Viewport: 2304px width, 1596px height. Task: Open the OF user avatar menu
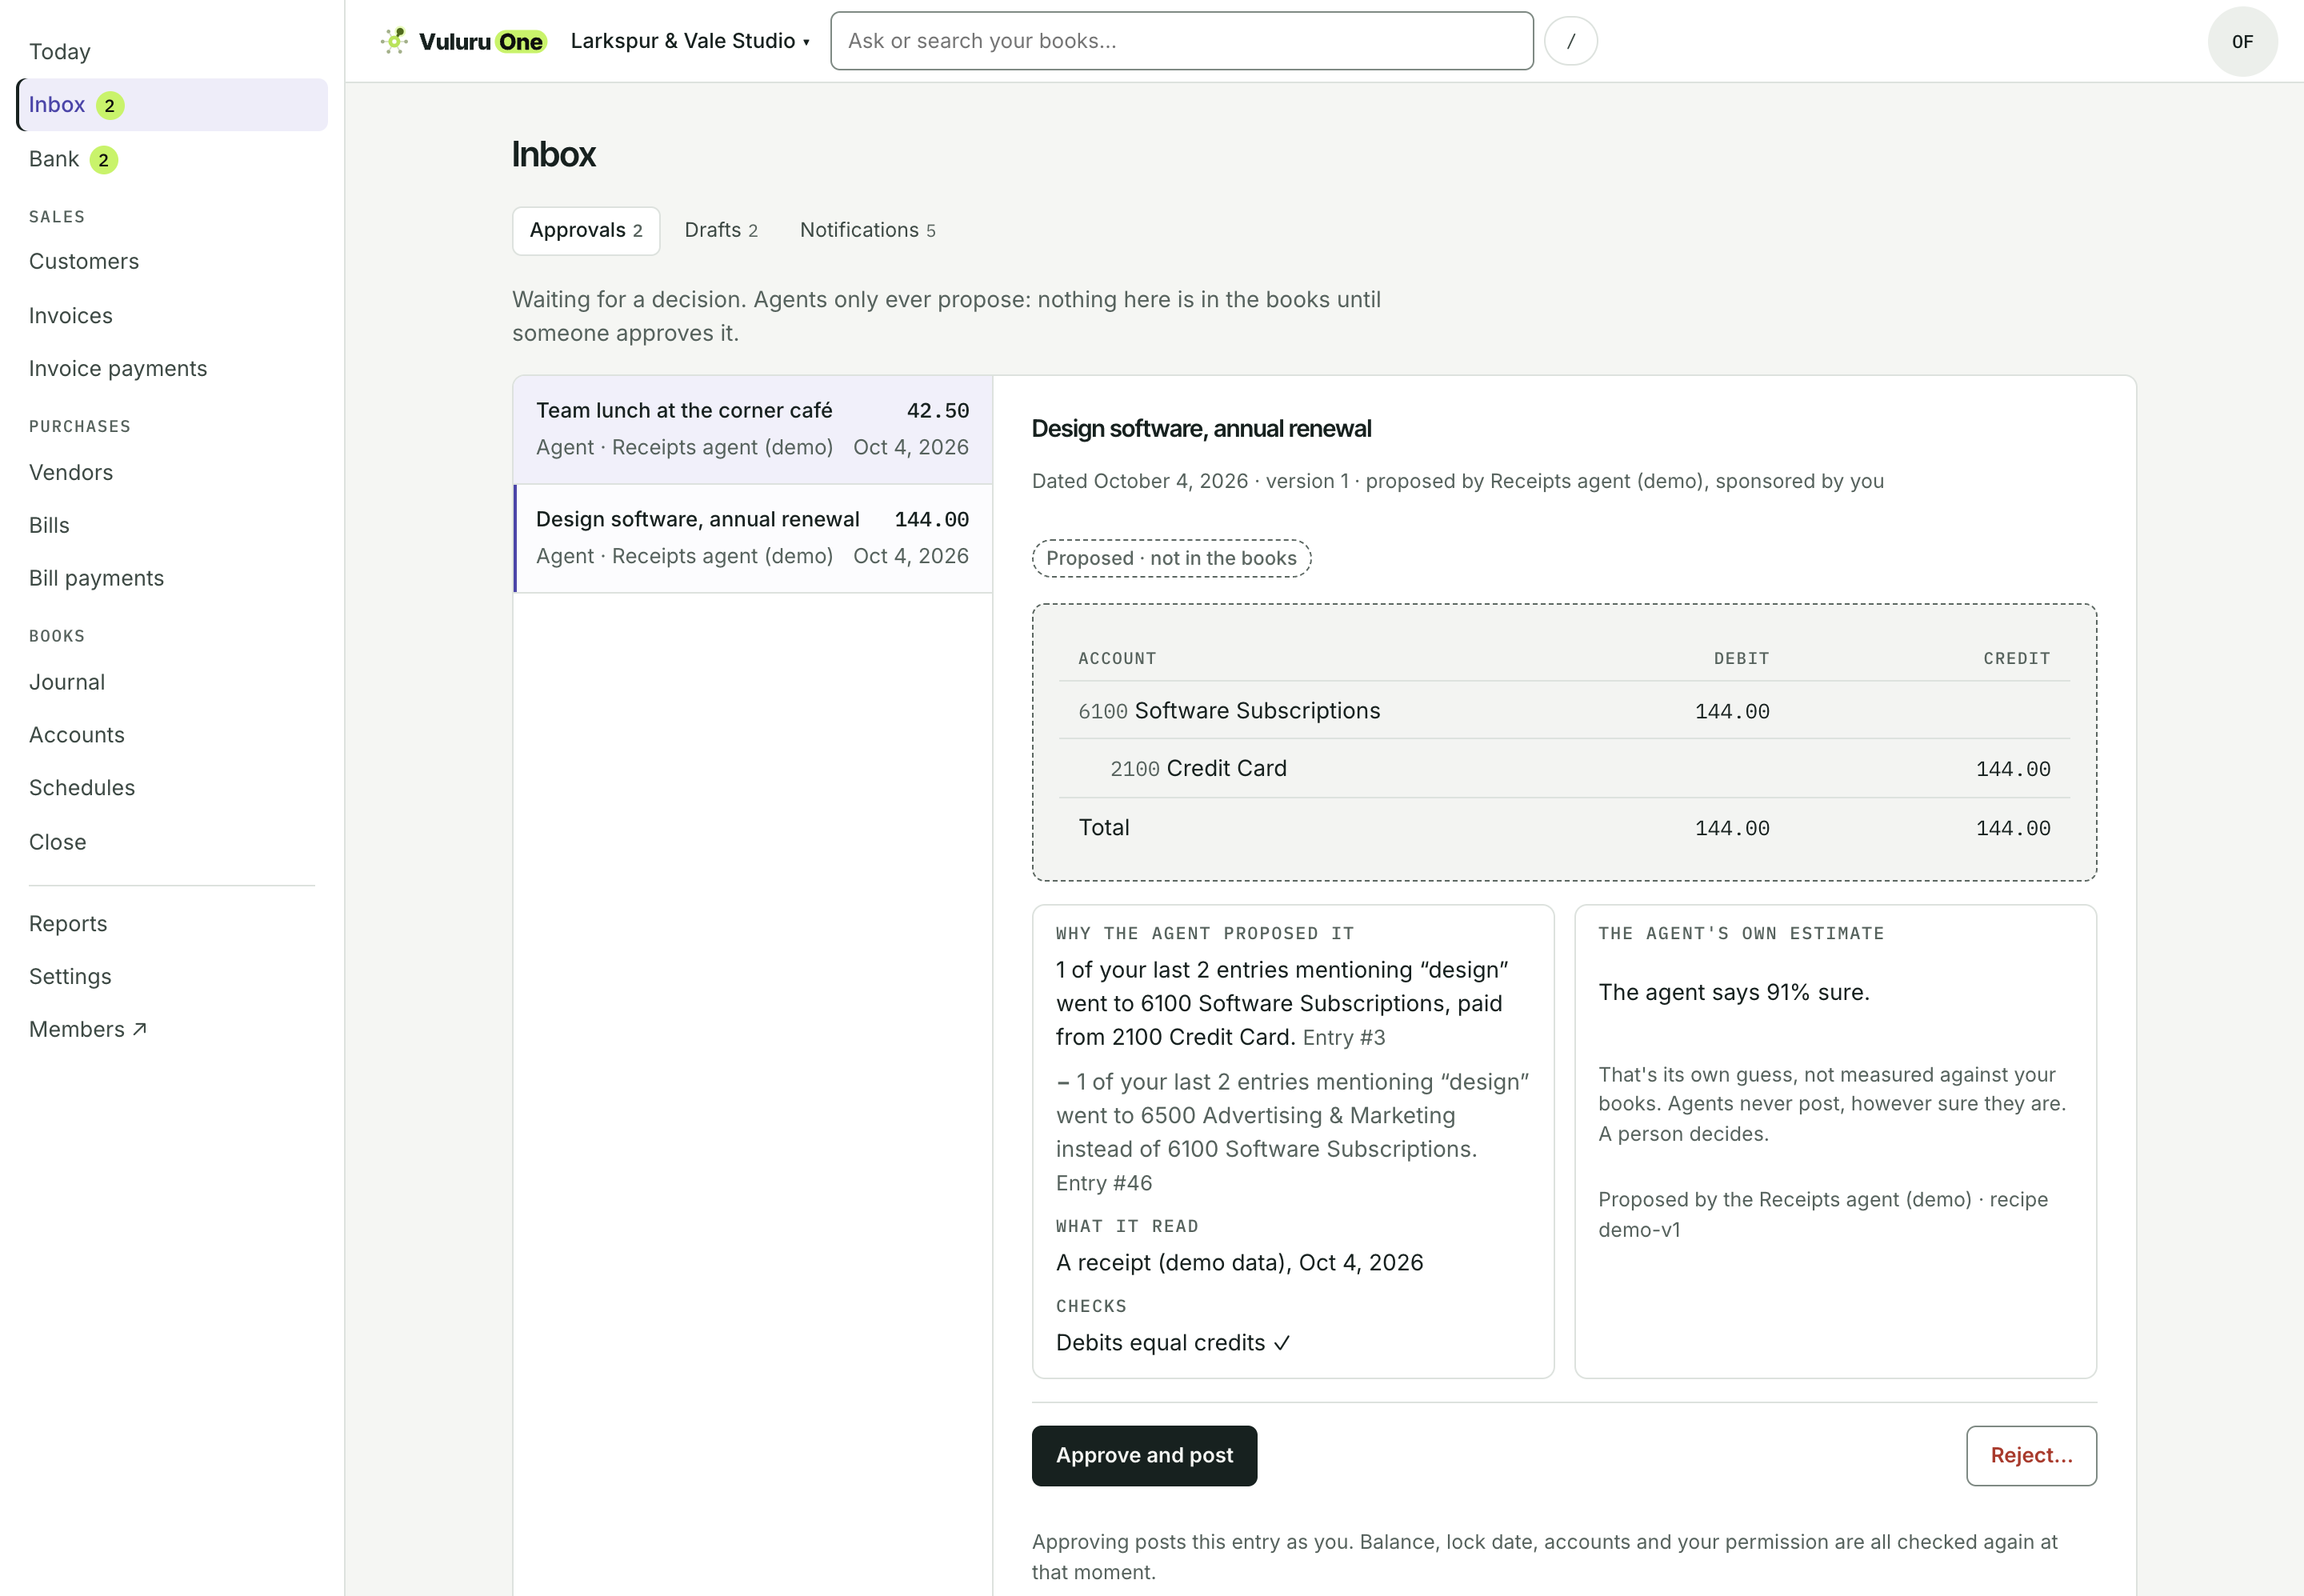pos(2242,41)
